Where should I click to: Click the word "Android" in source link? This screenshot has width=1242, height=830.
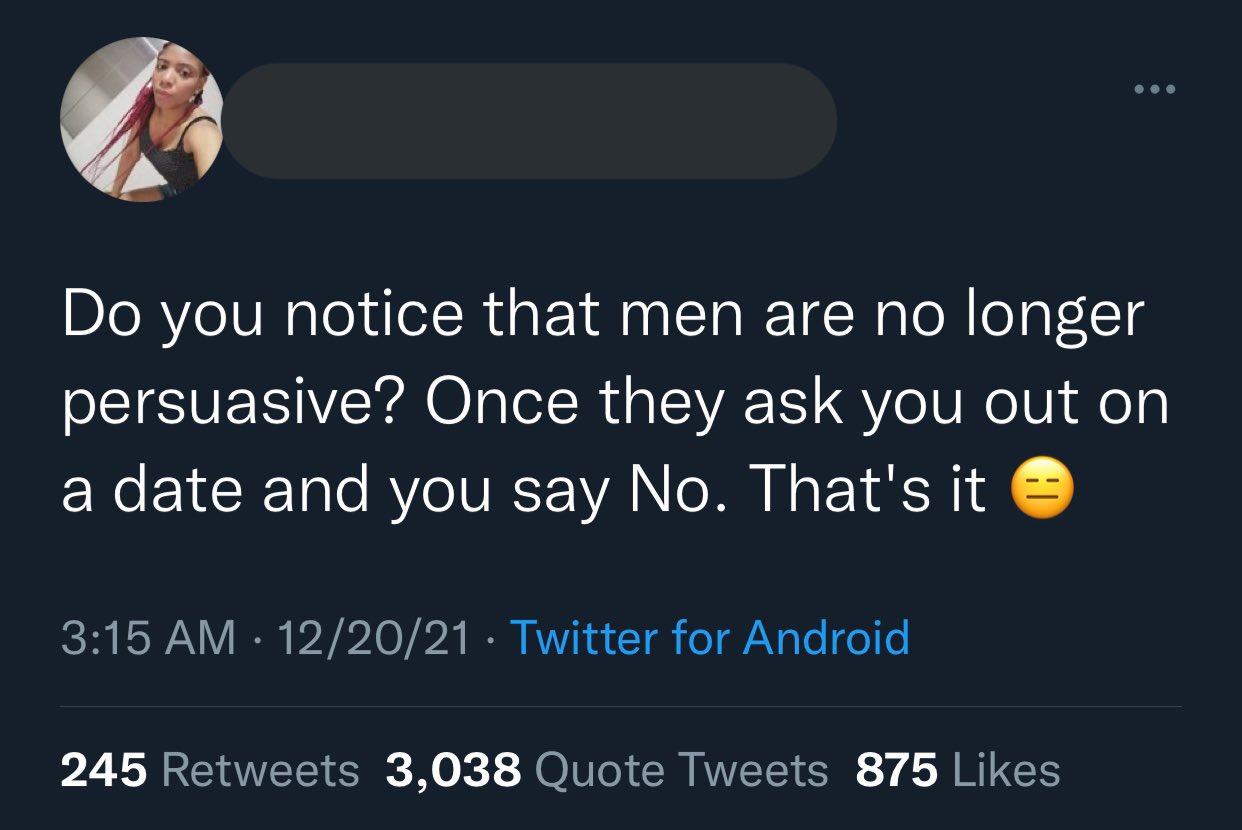(825, 637)
